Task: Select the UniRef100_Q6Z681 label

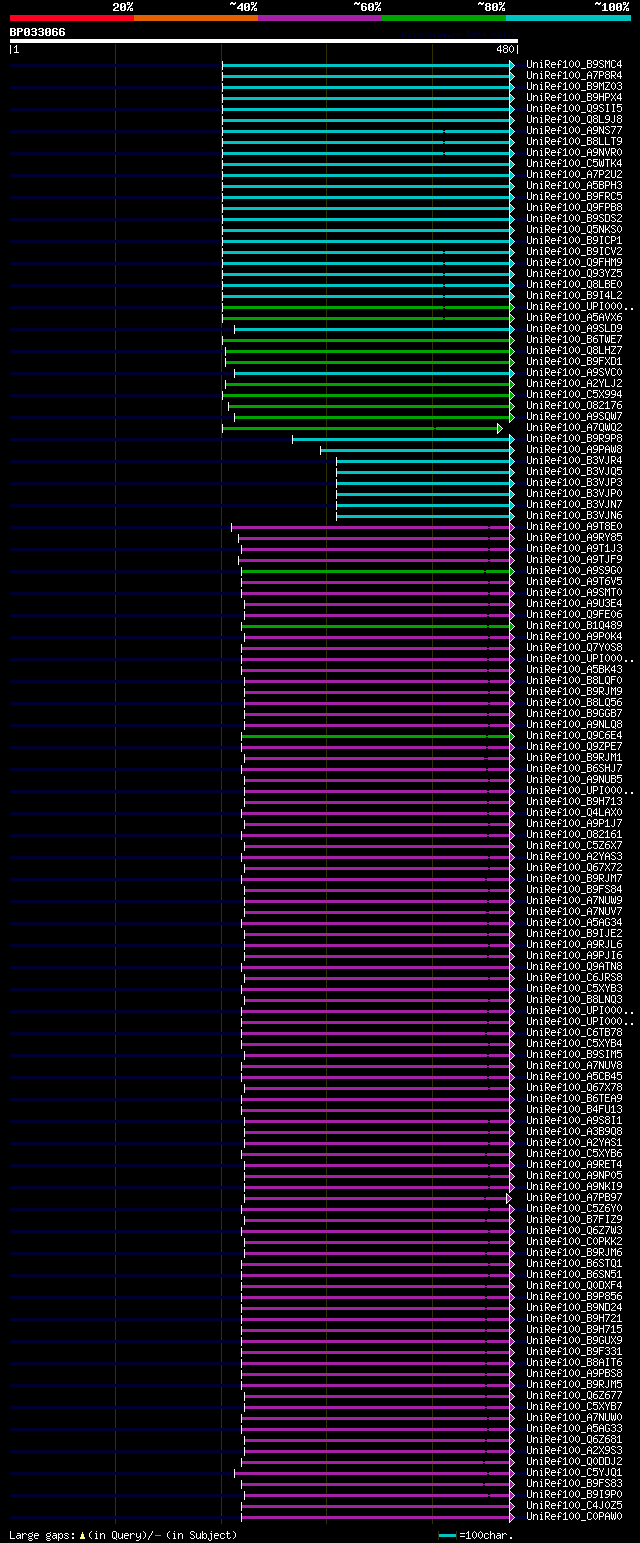Action: point(574,1440)
